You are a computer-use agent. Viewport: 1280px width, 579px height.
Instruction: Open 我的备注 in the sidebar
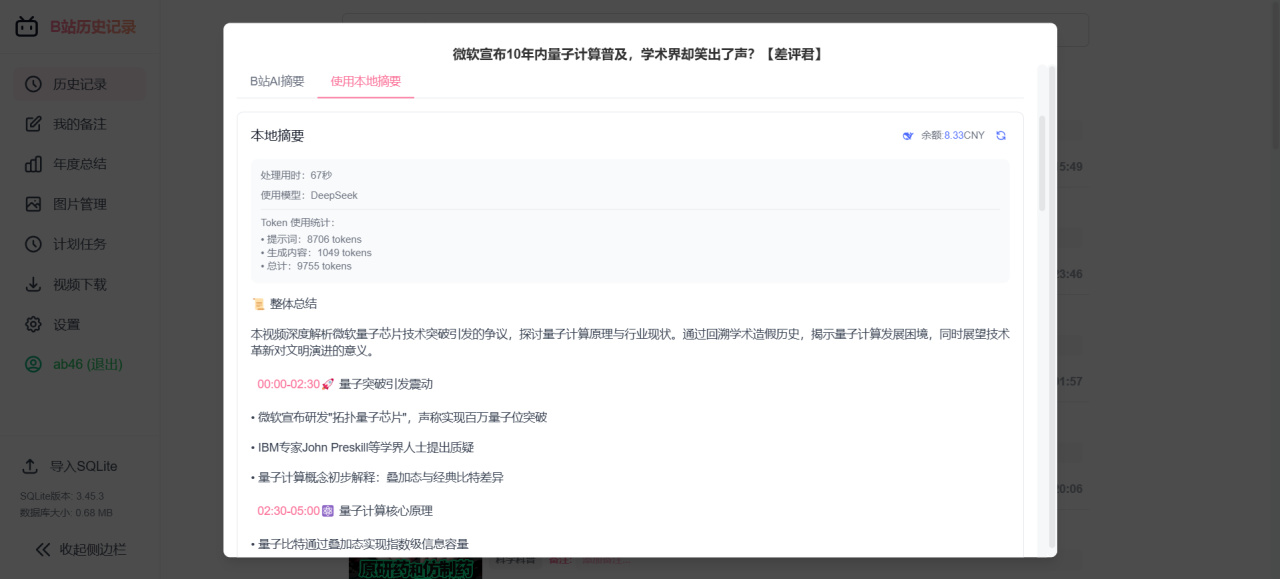pyautogui.click(x=80, y=124)
